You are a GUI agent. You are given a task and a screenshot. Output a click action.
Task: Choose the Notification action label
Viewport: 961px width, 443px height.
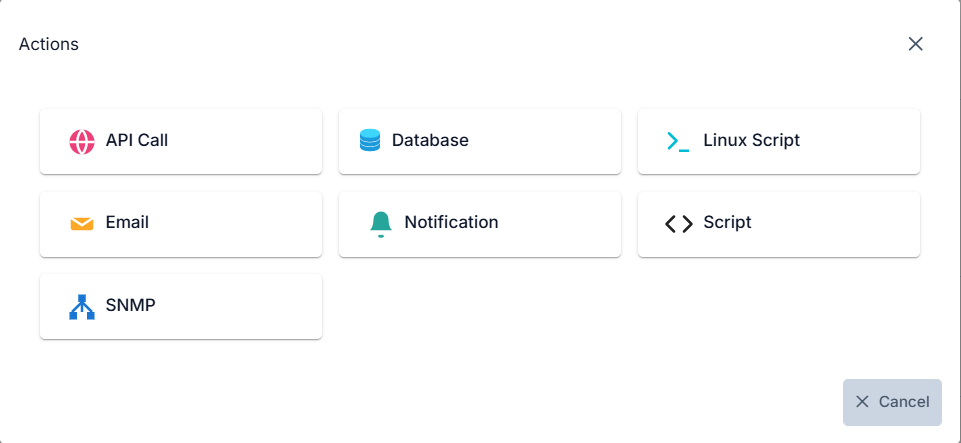[x=451, y=222]
